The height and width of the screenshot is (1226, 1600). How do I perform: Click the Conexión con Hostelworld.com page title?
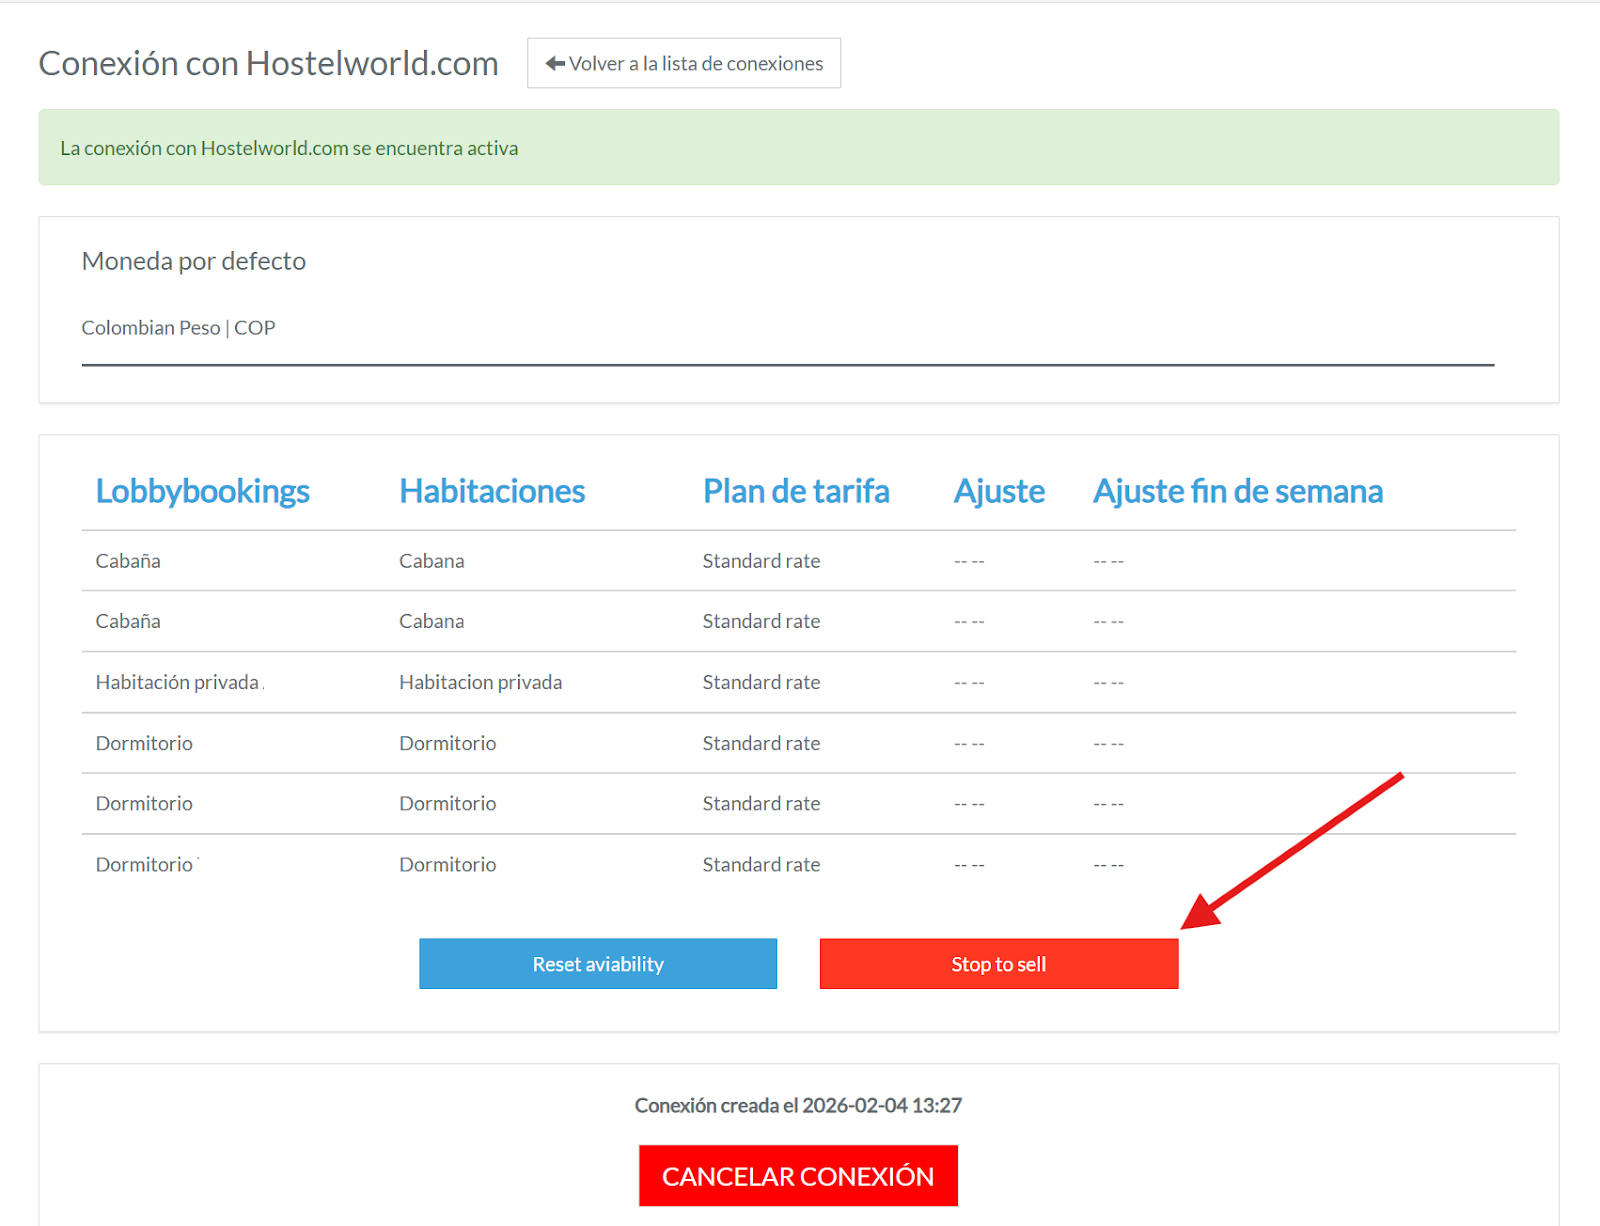268,64
